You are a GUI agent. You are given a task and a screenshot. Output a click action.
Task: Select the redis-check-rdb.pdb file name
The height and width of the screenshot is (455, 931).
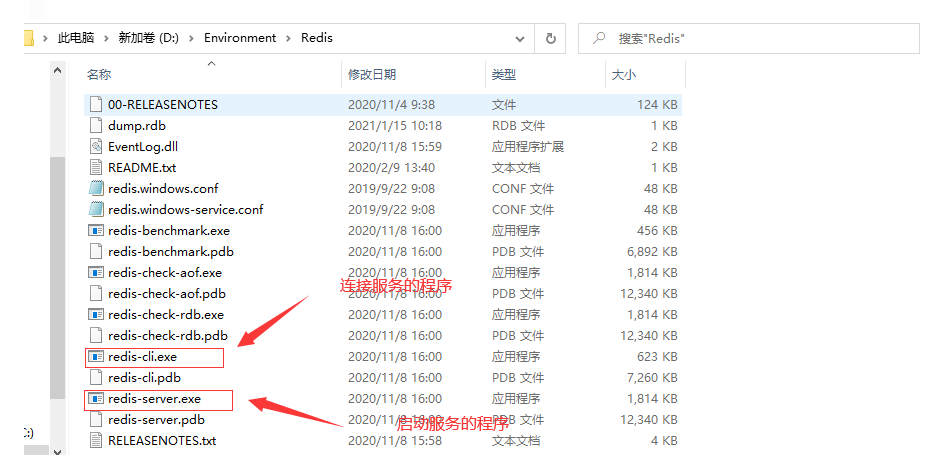click(x=167, y=336)
